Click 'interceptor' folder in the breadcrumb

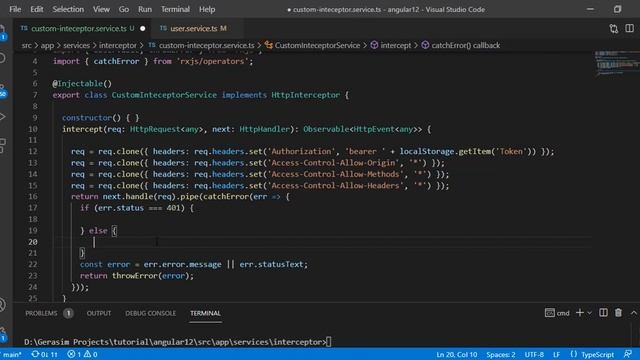click(x=118, y=45)
